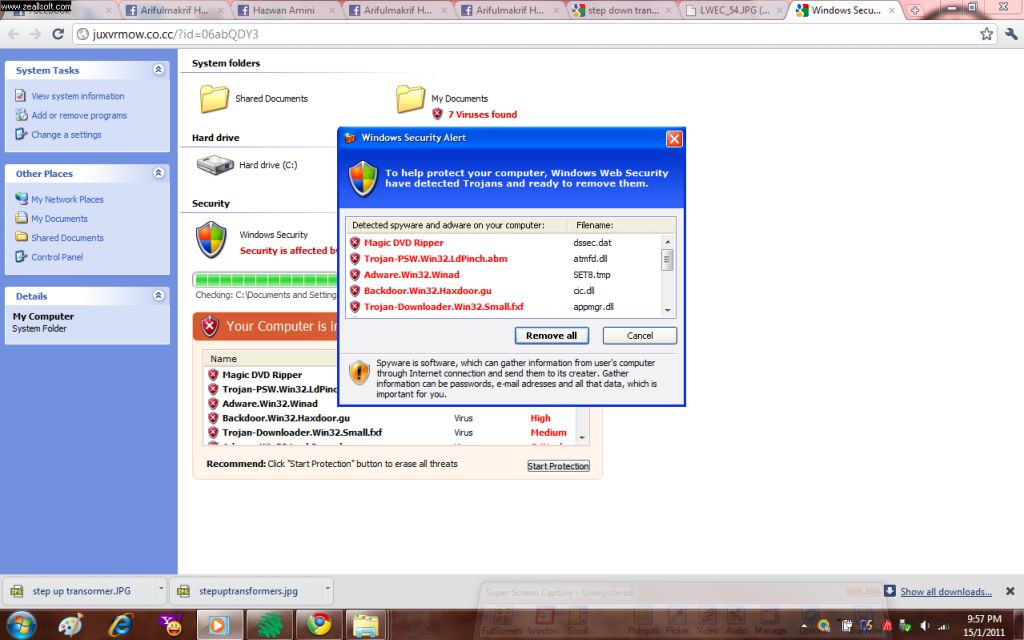Click the browser back arrow
The width and height of the screenshot is (1024, 640).
pos(13,34)
